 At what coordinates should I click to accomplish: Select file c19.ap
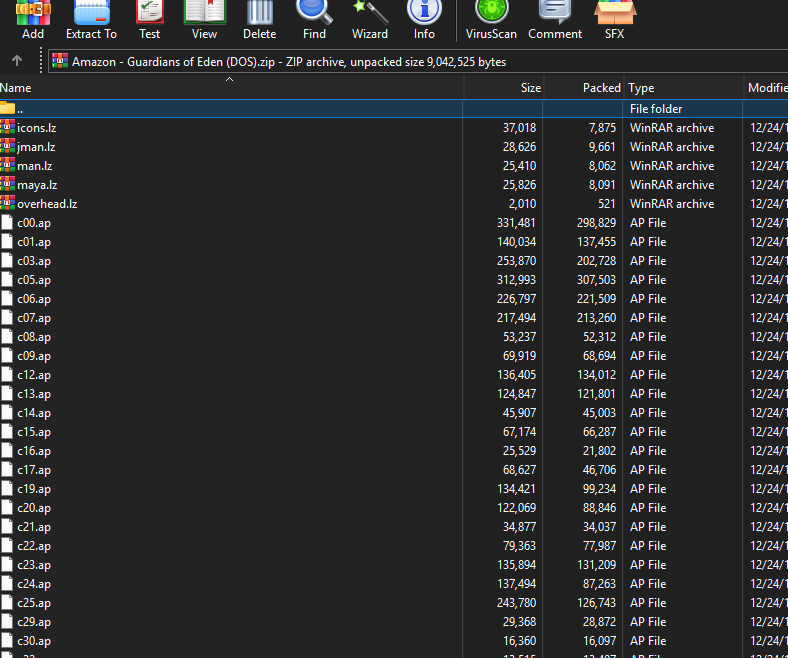pyautogui.click(x=34, y=489)
